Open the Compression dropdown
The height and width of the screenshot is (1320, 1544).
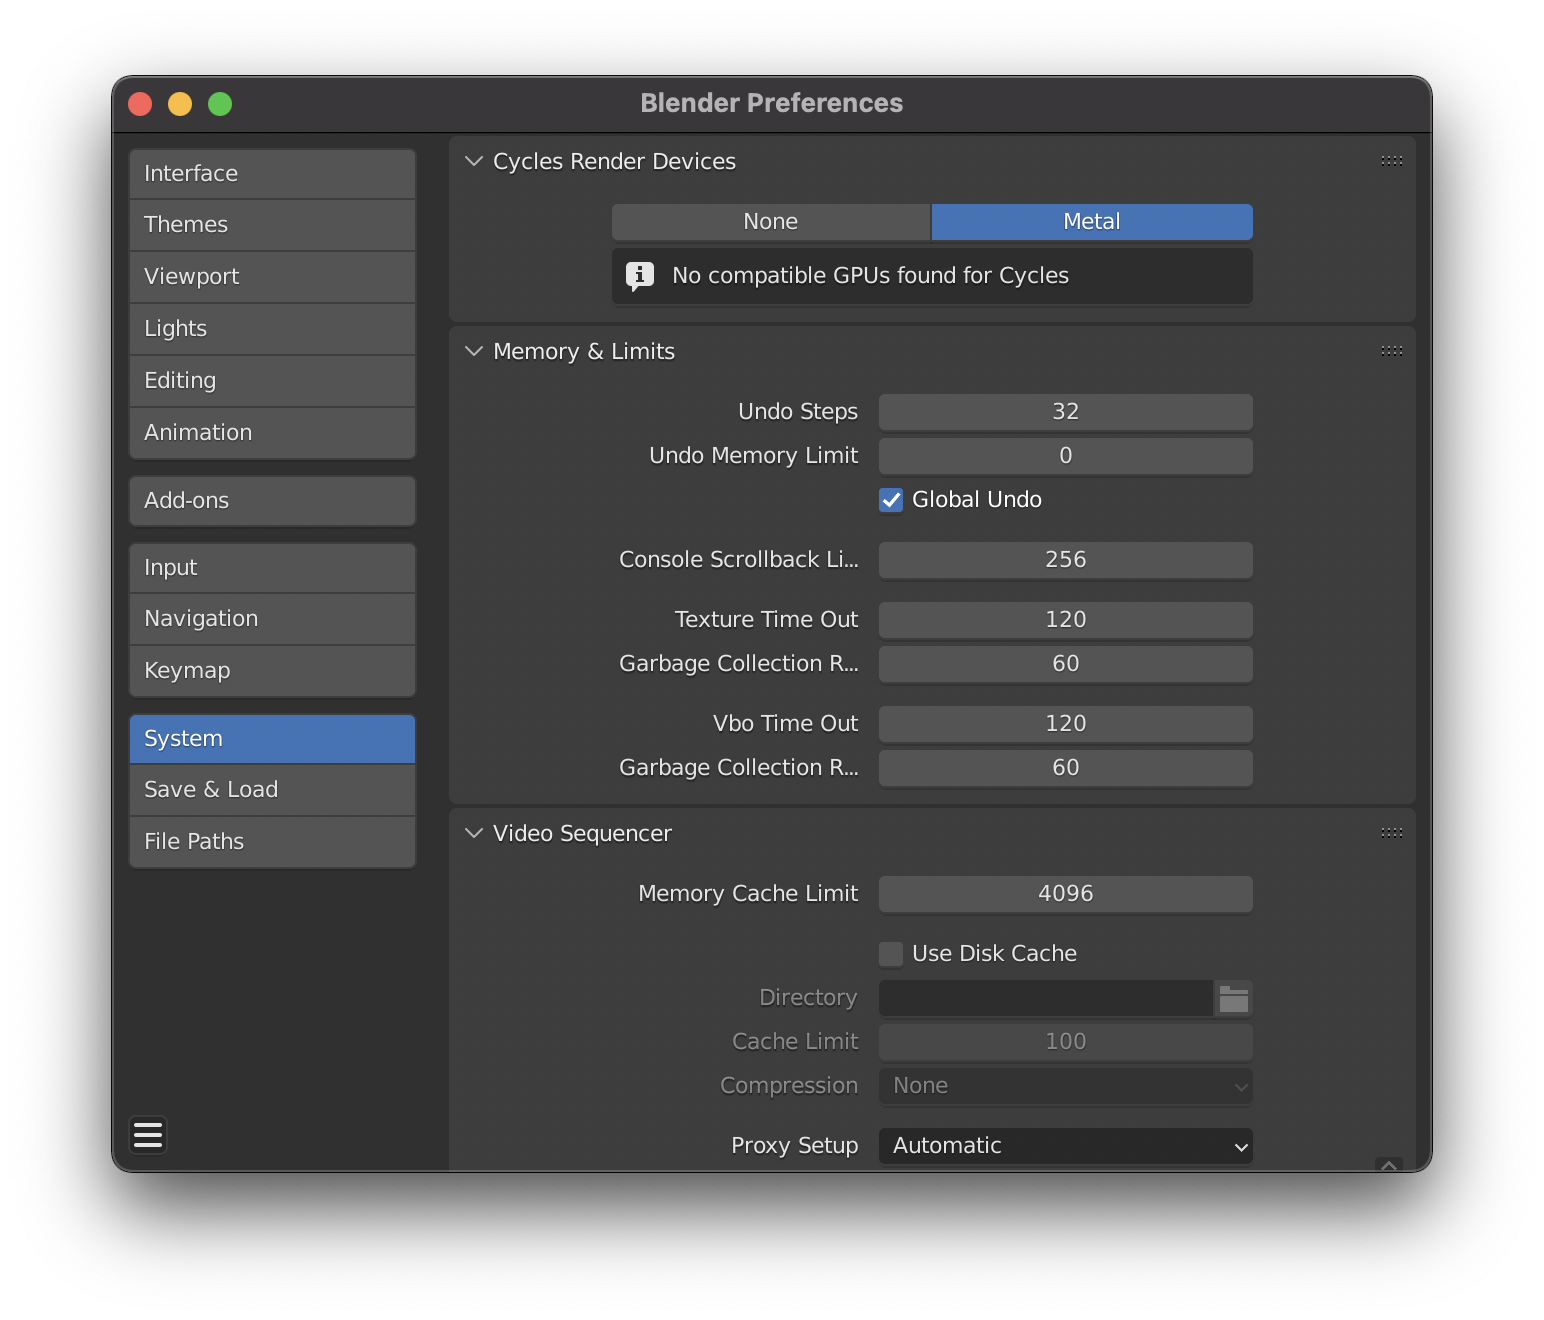pos(1066,1086)
